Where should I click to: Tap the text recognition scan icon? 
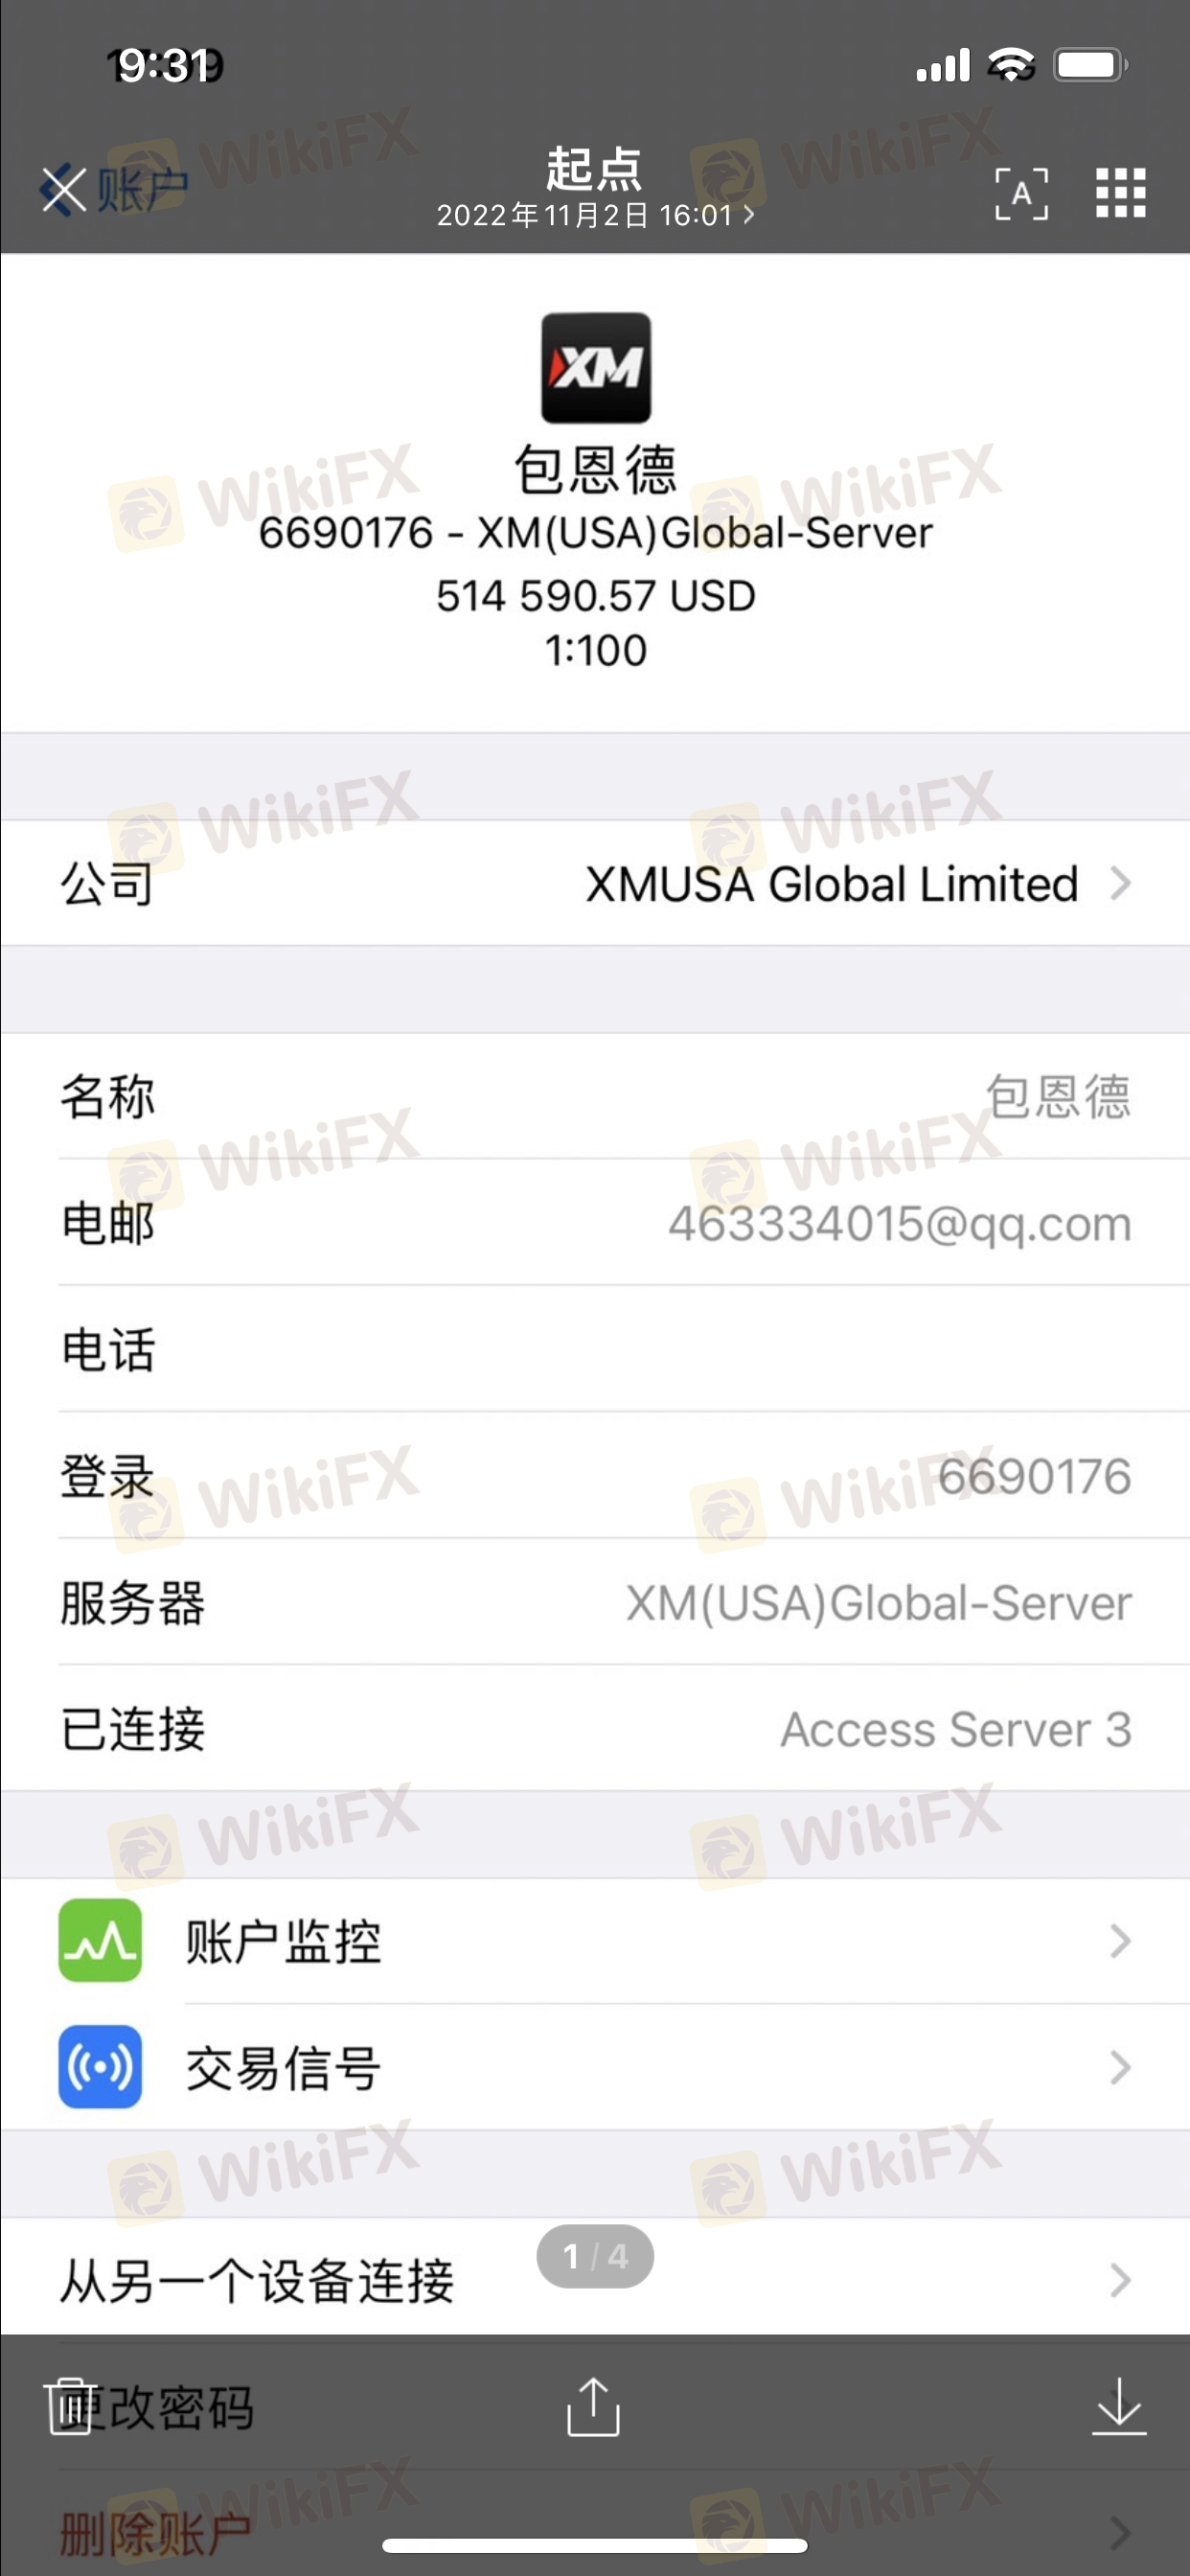click(1021, 193)
